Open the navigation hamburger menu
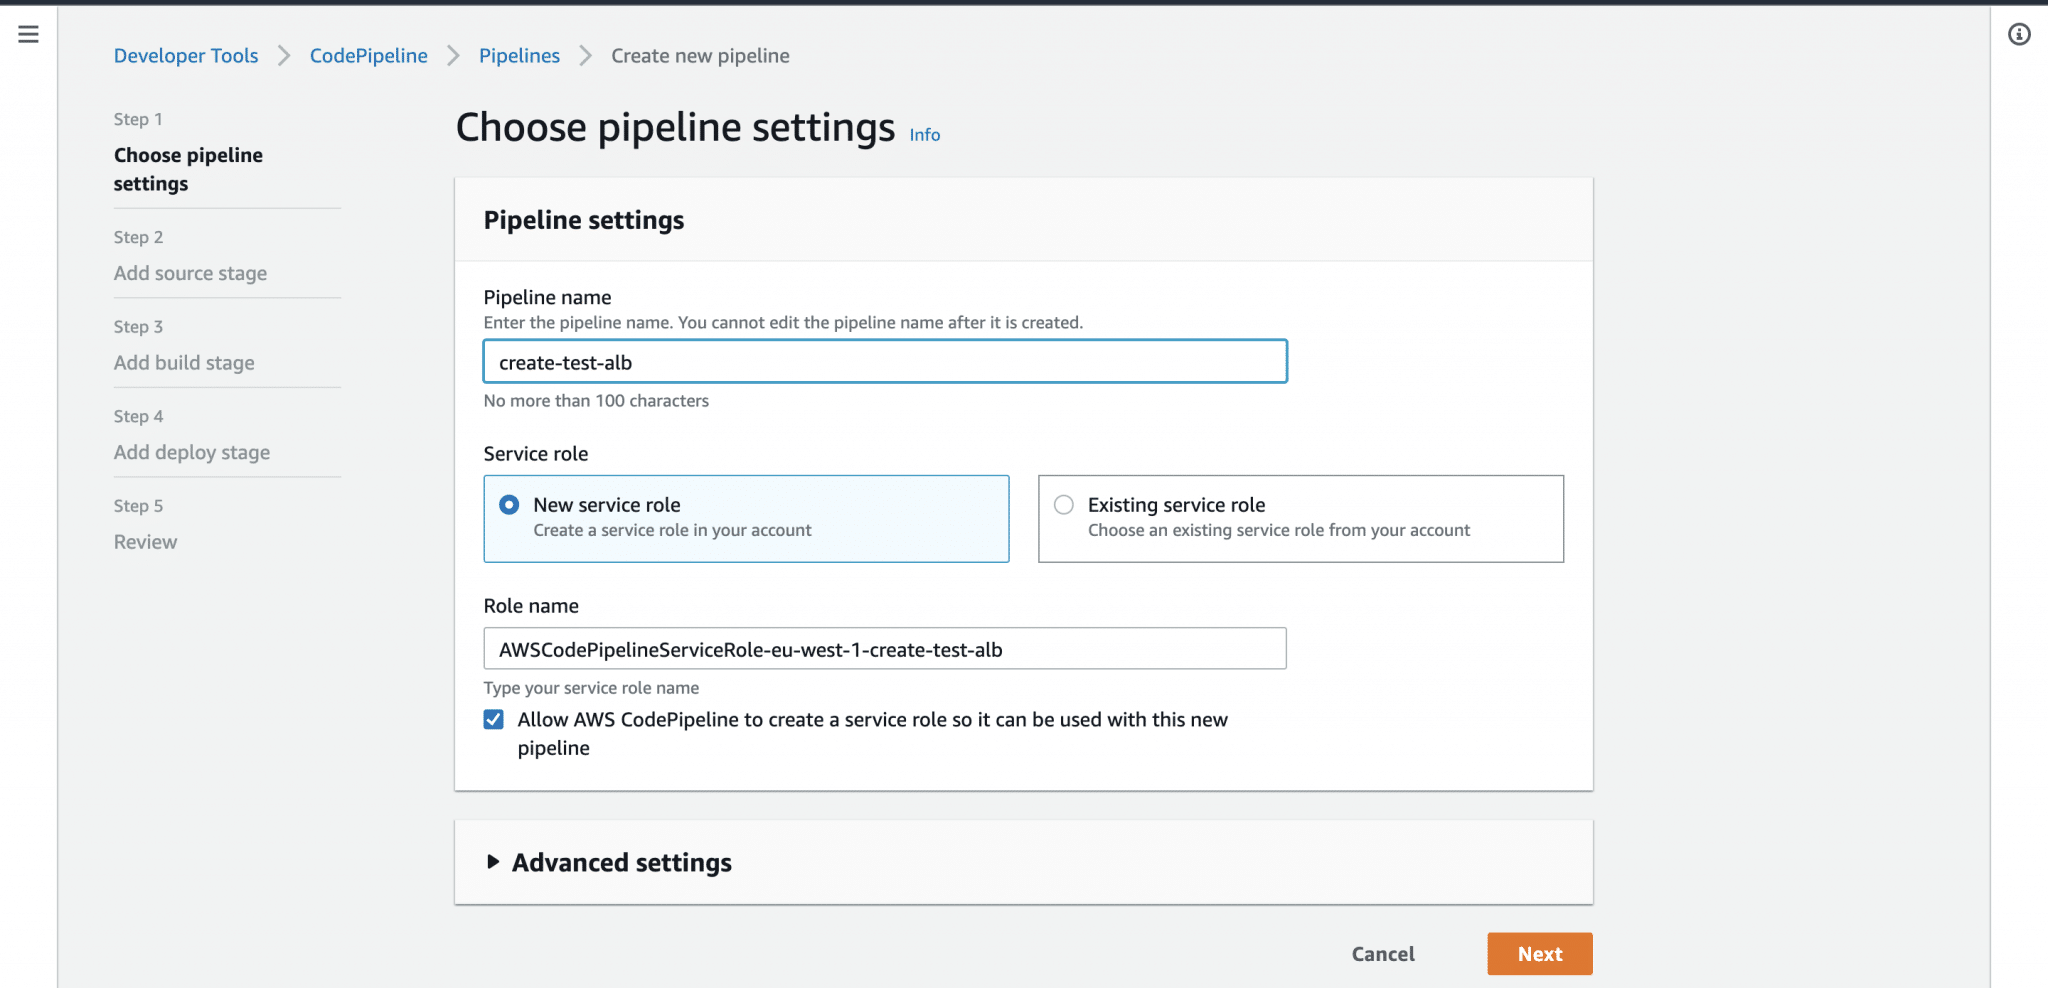The width and height of the screenshot is (2048, 988). click(x=28, y=33)
